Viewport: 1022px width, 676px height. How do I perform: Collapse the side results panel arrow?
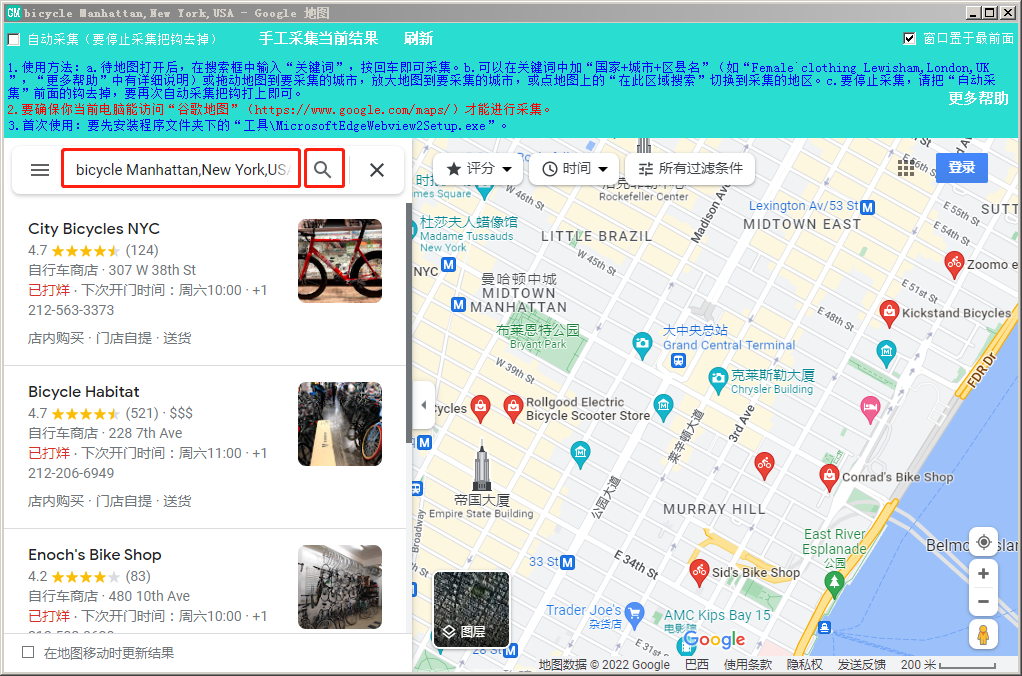pos(422,406)
